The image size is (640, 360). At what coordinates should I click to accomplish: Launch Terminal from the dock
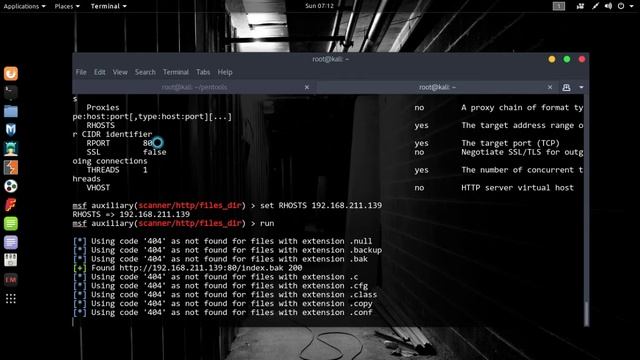click(x=11, y=92)
